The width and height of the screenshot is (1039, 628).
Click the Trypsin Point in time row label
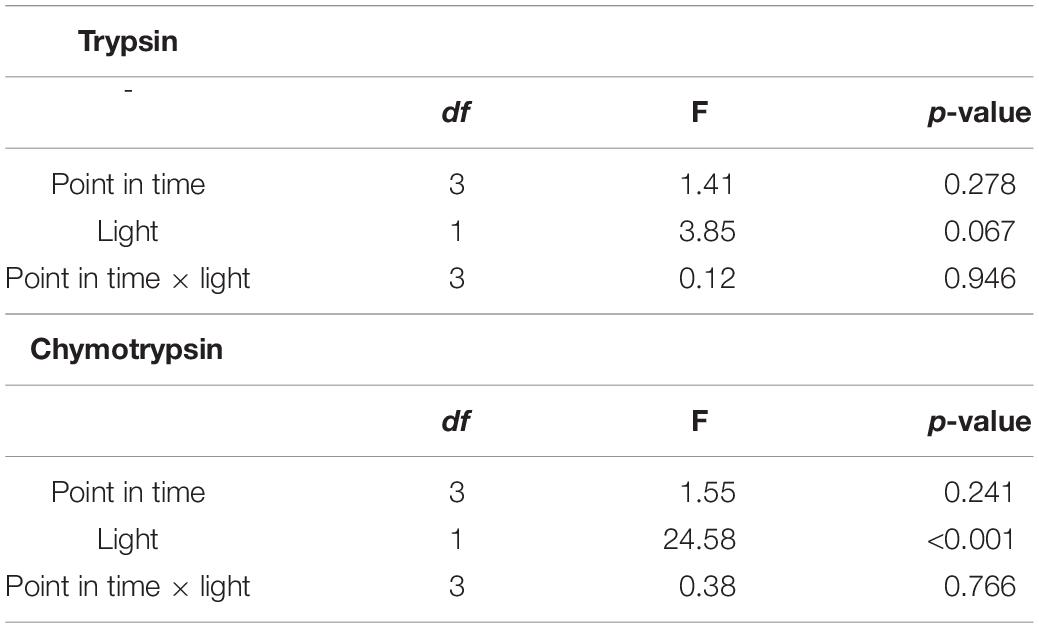tap(128, 184)
